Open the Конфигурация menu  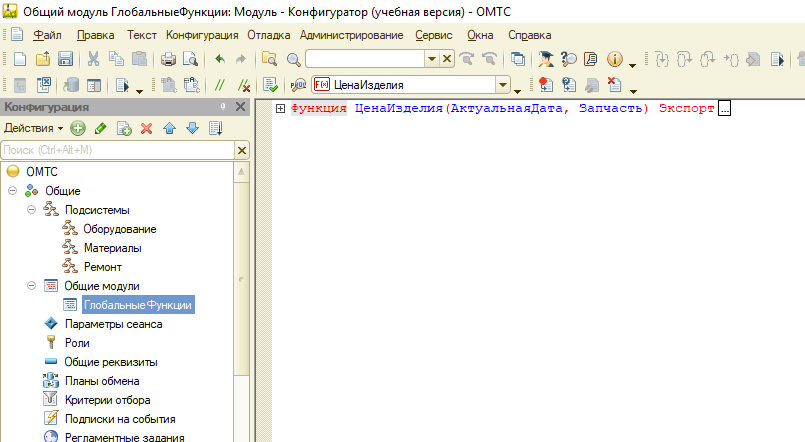202,35
